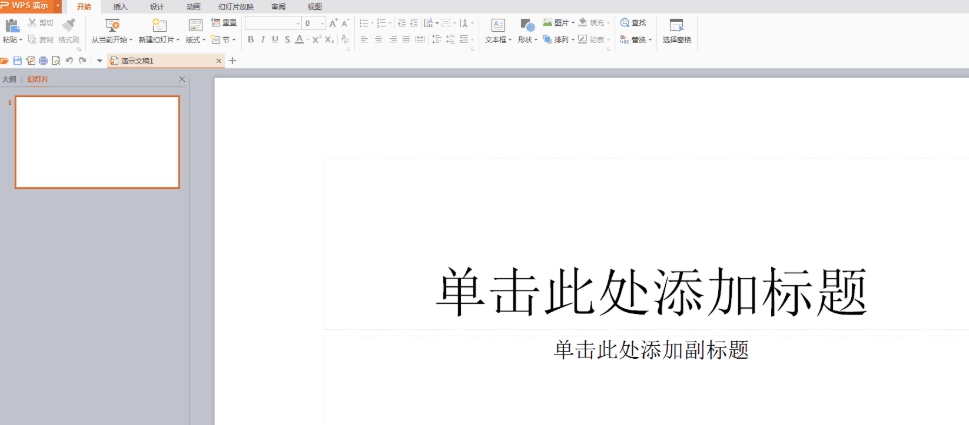The image size is (969, 425).
Task: Click the increase indent icon
Action: pyautogui.click(x=413, y=23)
